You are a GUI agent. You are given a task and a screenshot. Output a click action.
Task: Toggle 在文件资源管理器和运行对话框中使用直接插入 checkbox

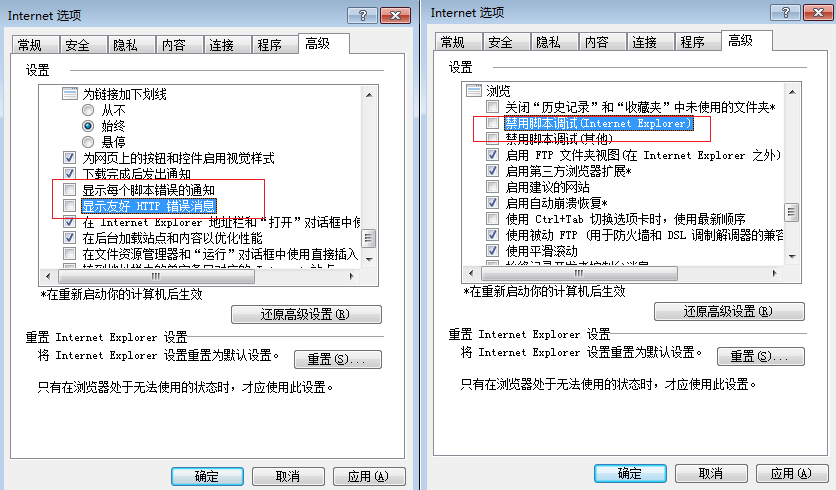[x=69, y=253]
